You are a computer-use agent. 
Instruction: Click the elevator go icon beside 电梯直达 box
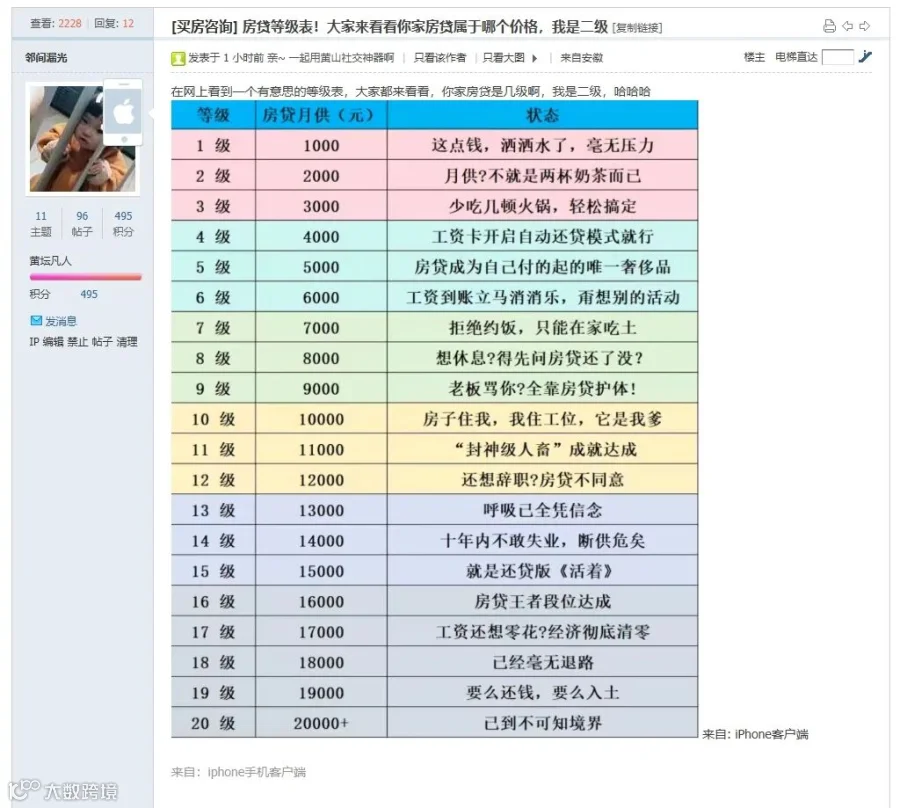tap(865, 56)
